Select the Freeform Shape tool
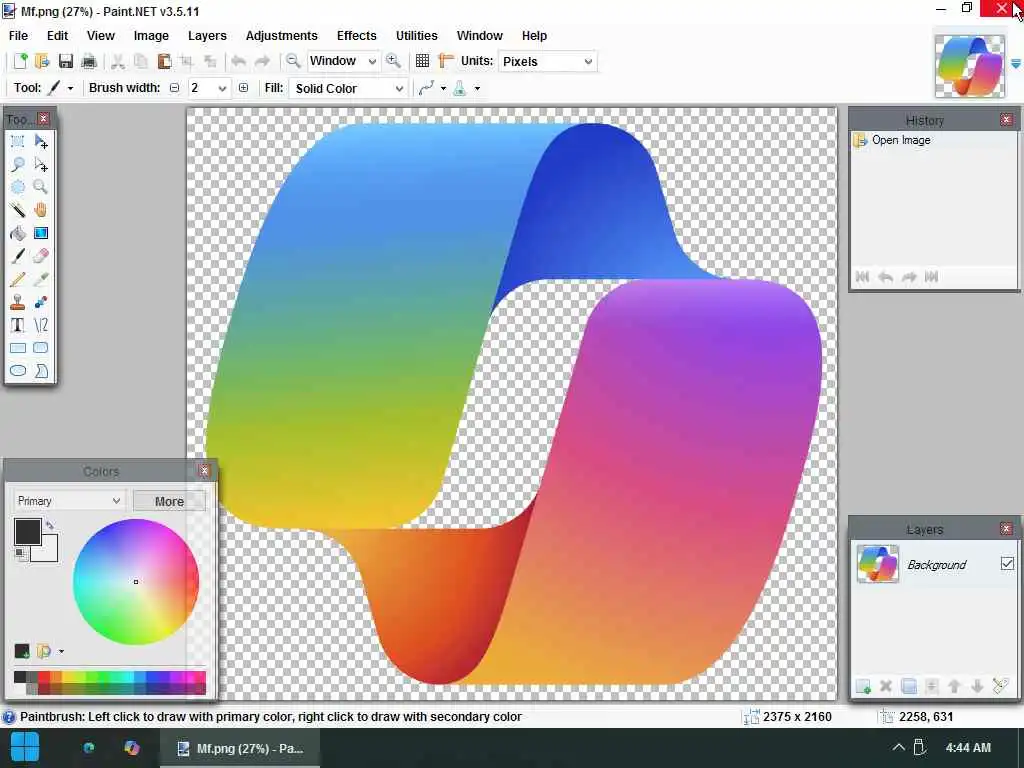Image resolution: width=1024 pixels, height=768 pixels. [x=41, y=371]
